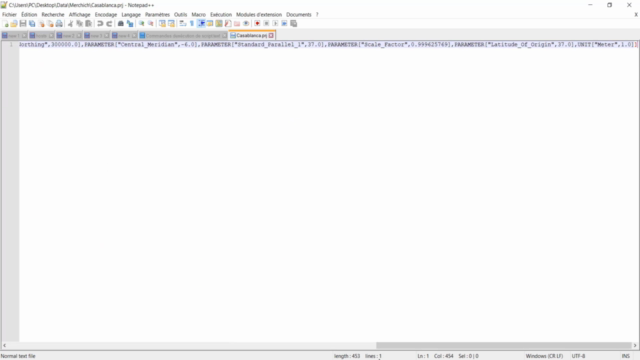
Task: Click the Windows (CR LF) status entry
Action: coord(544,356)
